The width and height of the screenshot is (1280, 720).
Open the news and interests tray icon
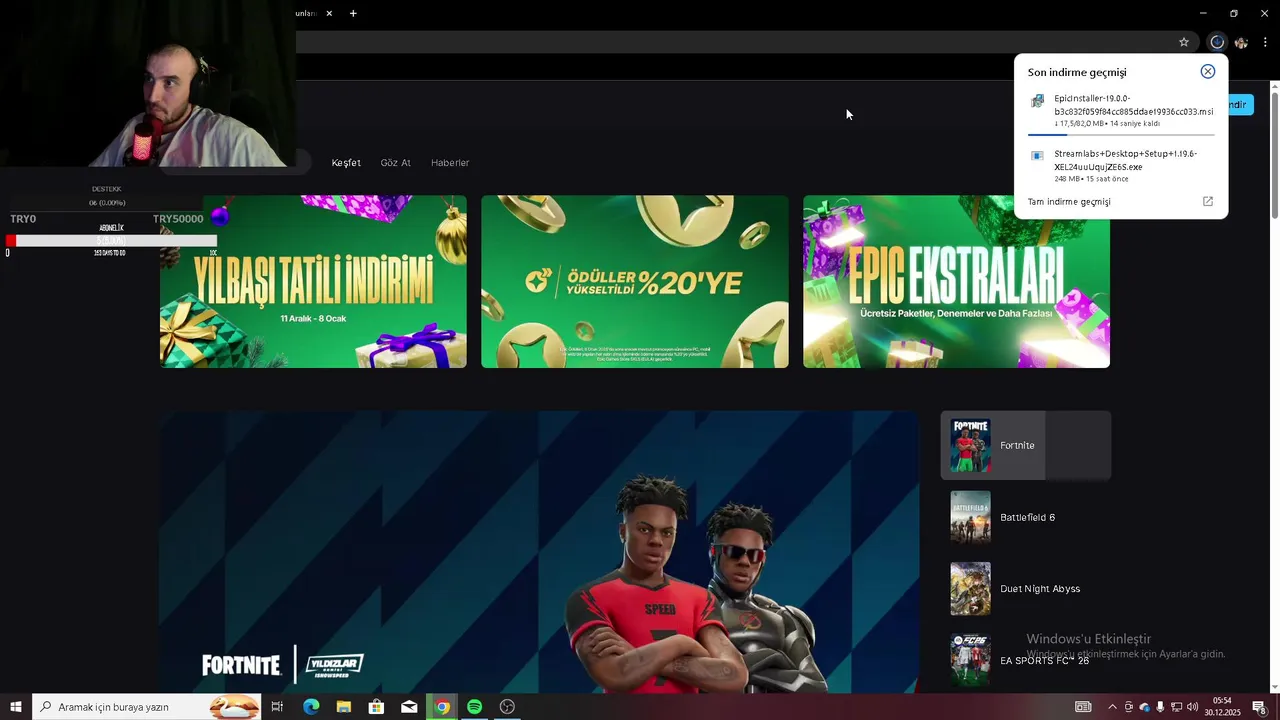(x=1083, y=707)
